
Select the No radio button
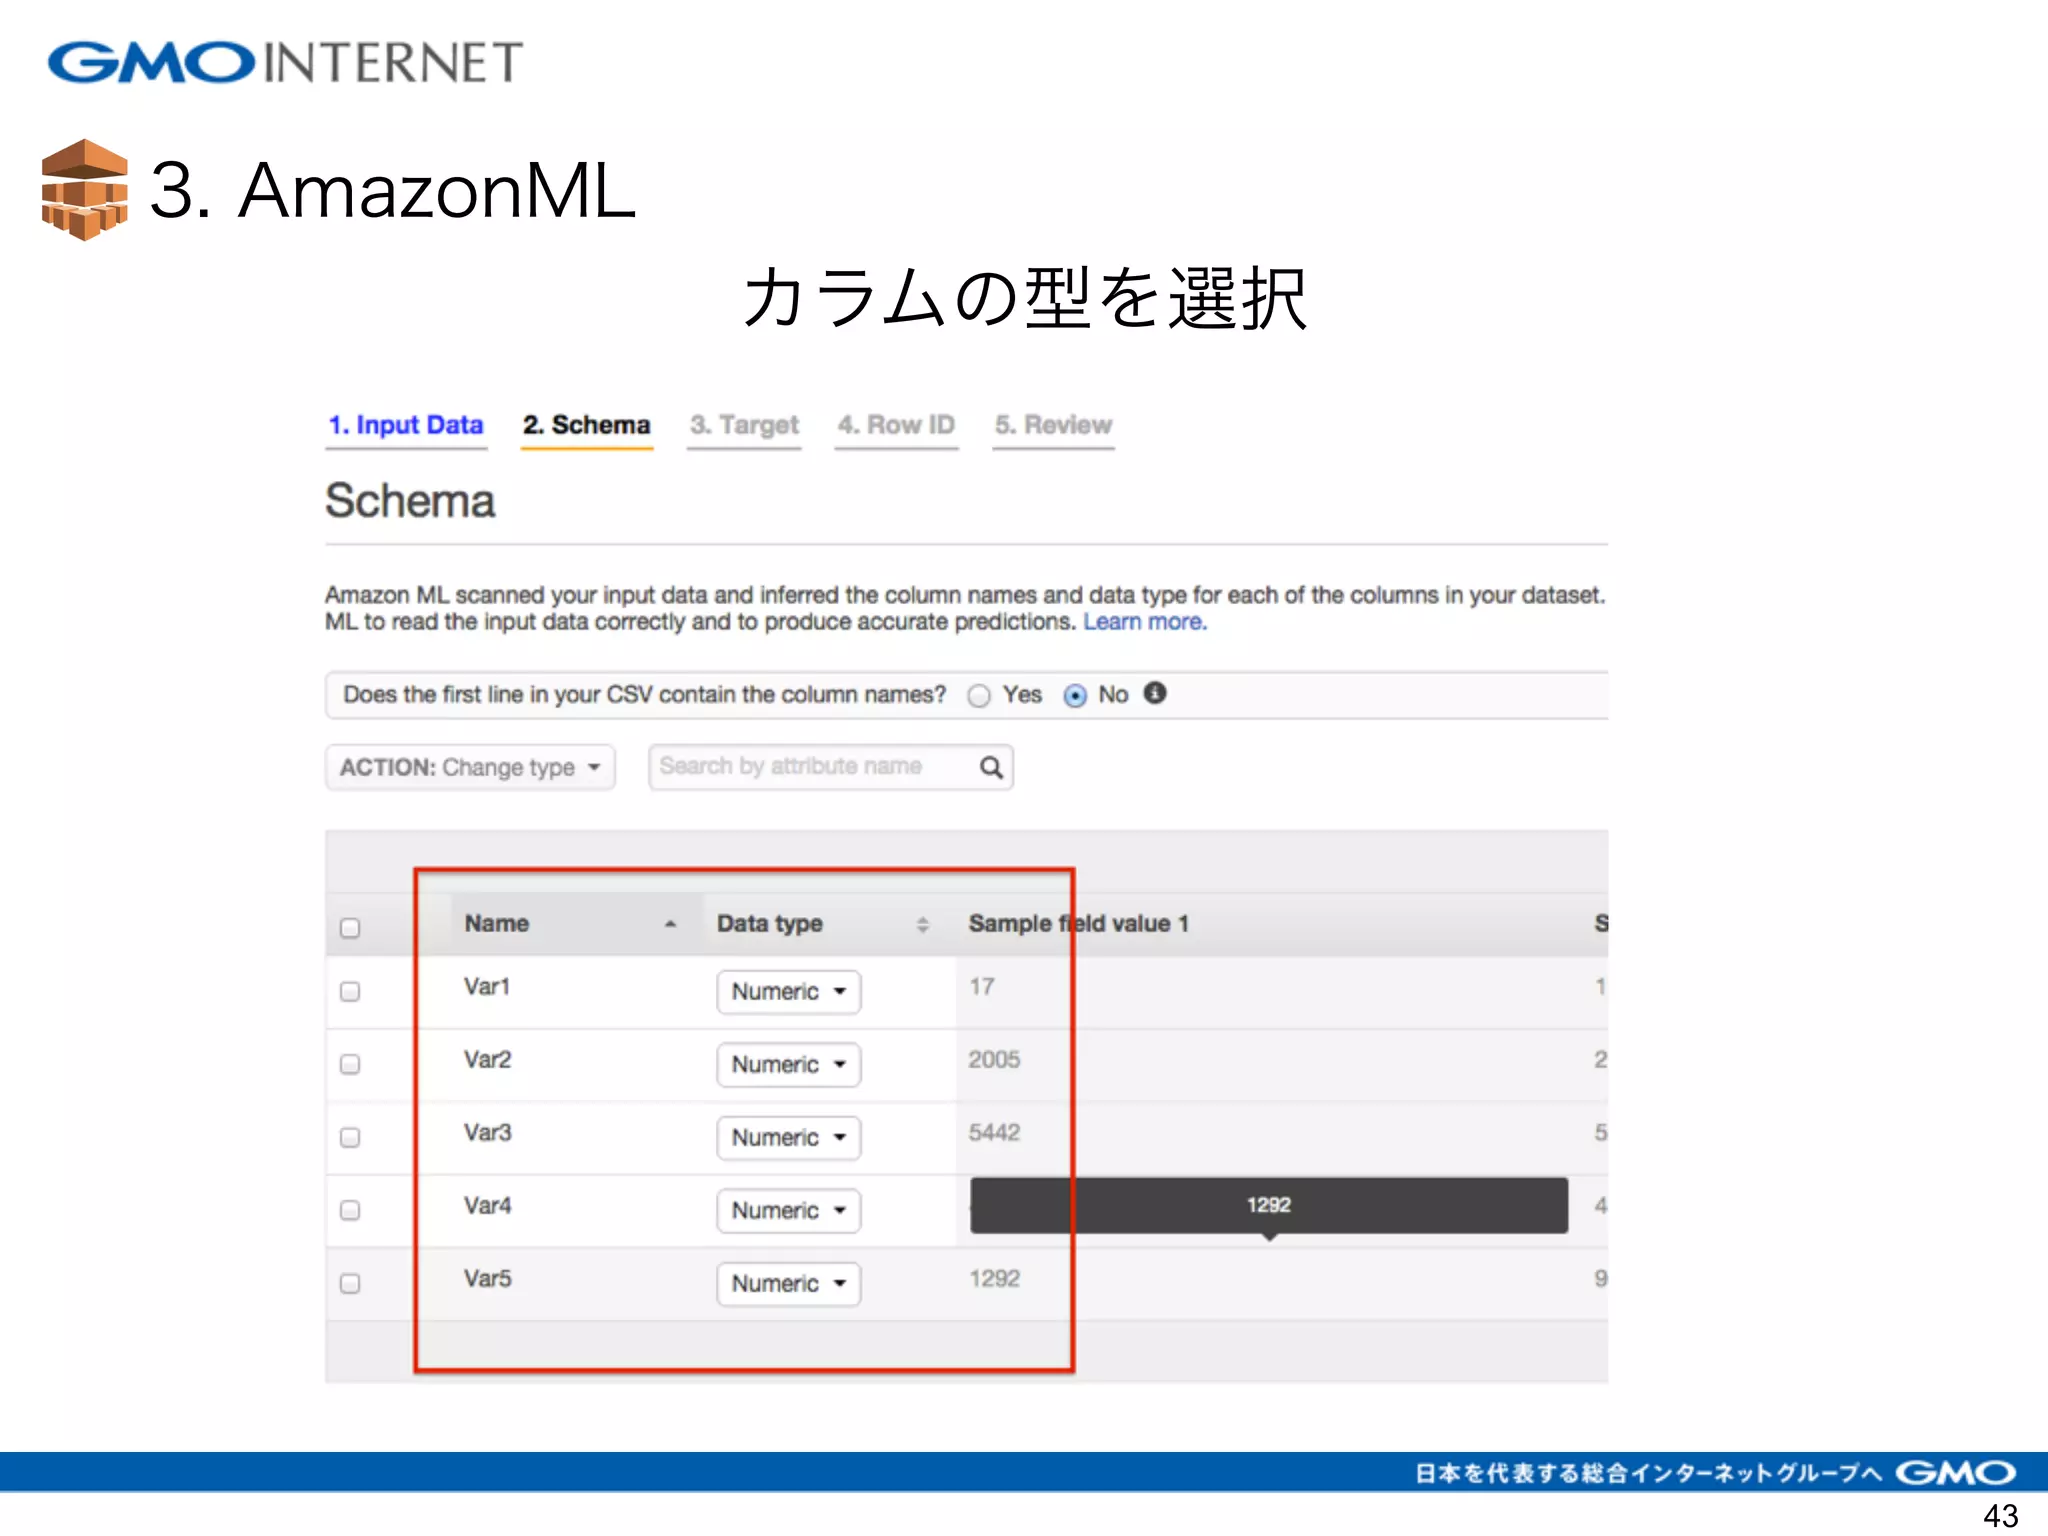pyautogui.click(x=1075, y=696)
